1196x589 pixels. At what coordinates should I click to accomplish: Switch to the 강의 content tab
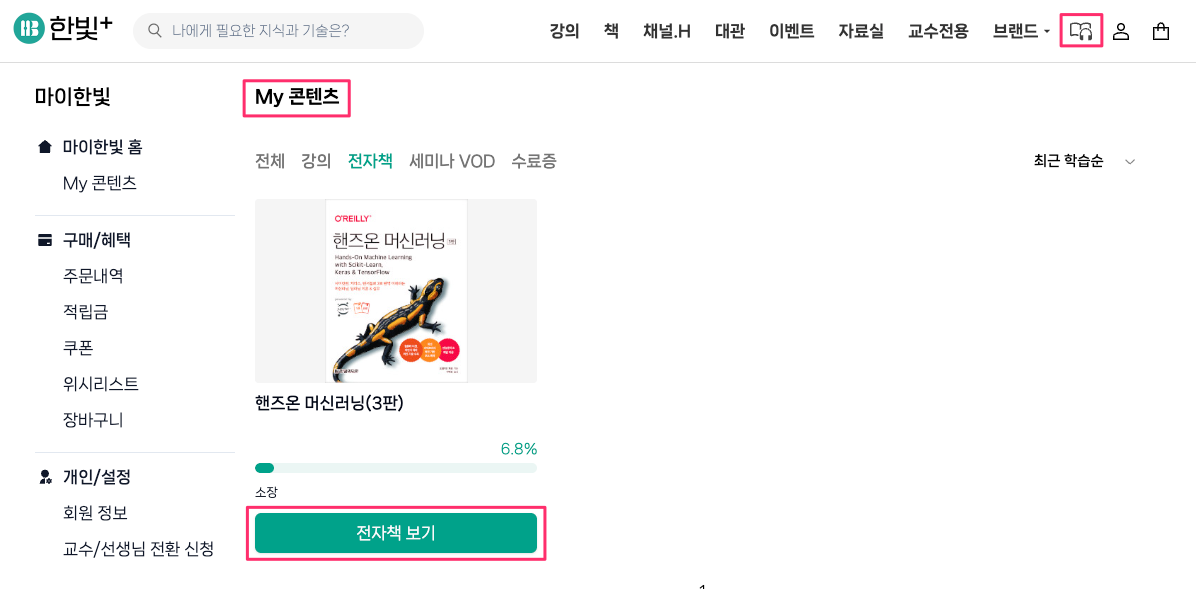click(316, 161)
